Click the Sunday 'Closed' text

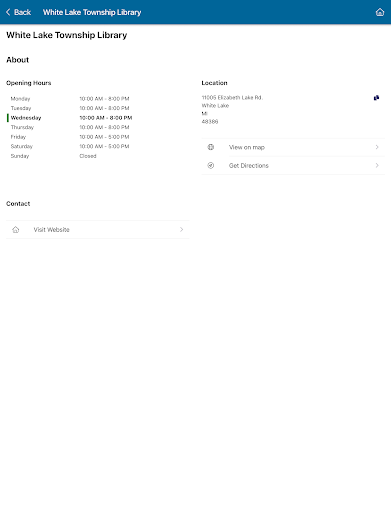click(x=88, y=156)
